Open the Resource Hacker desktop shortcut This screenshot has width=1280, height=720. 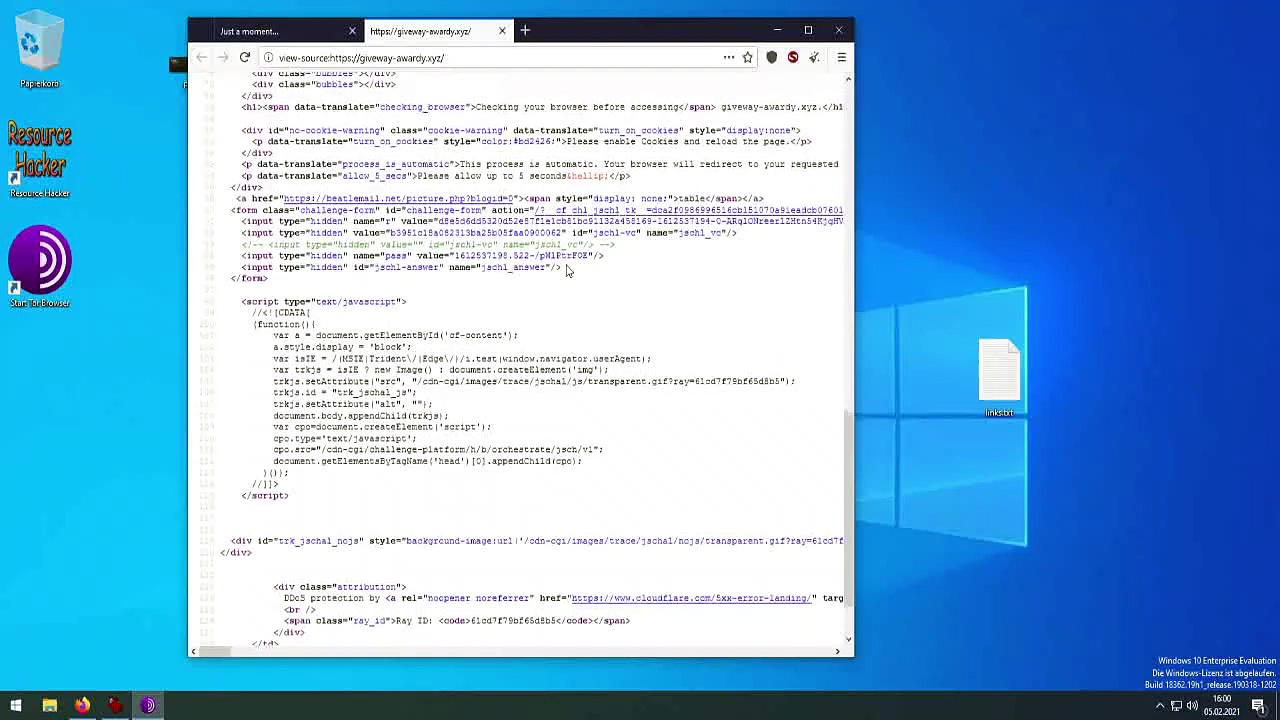point(40,158)
